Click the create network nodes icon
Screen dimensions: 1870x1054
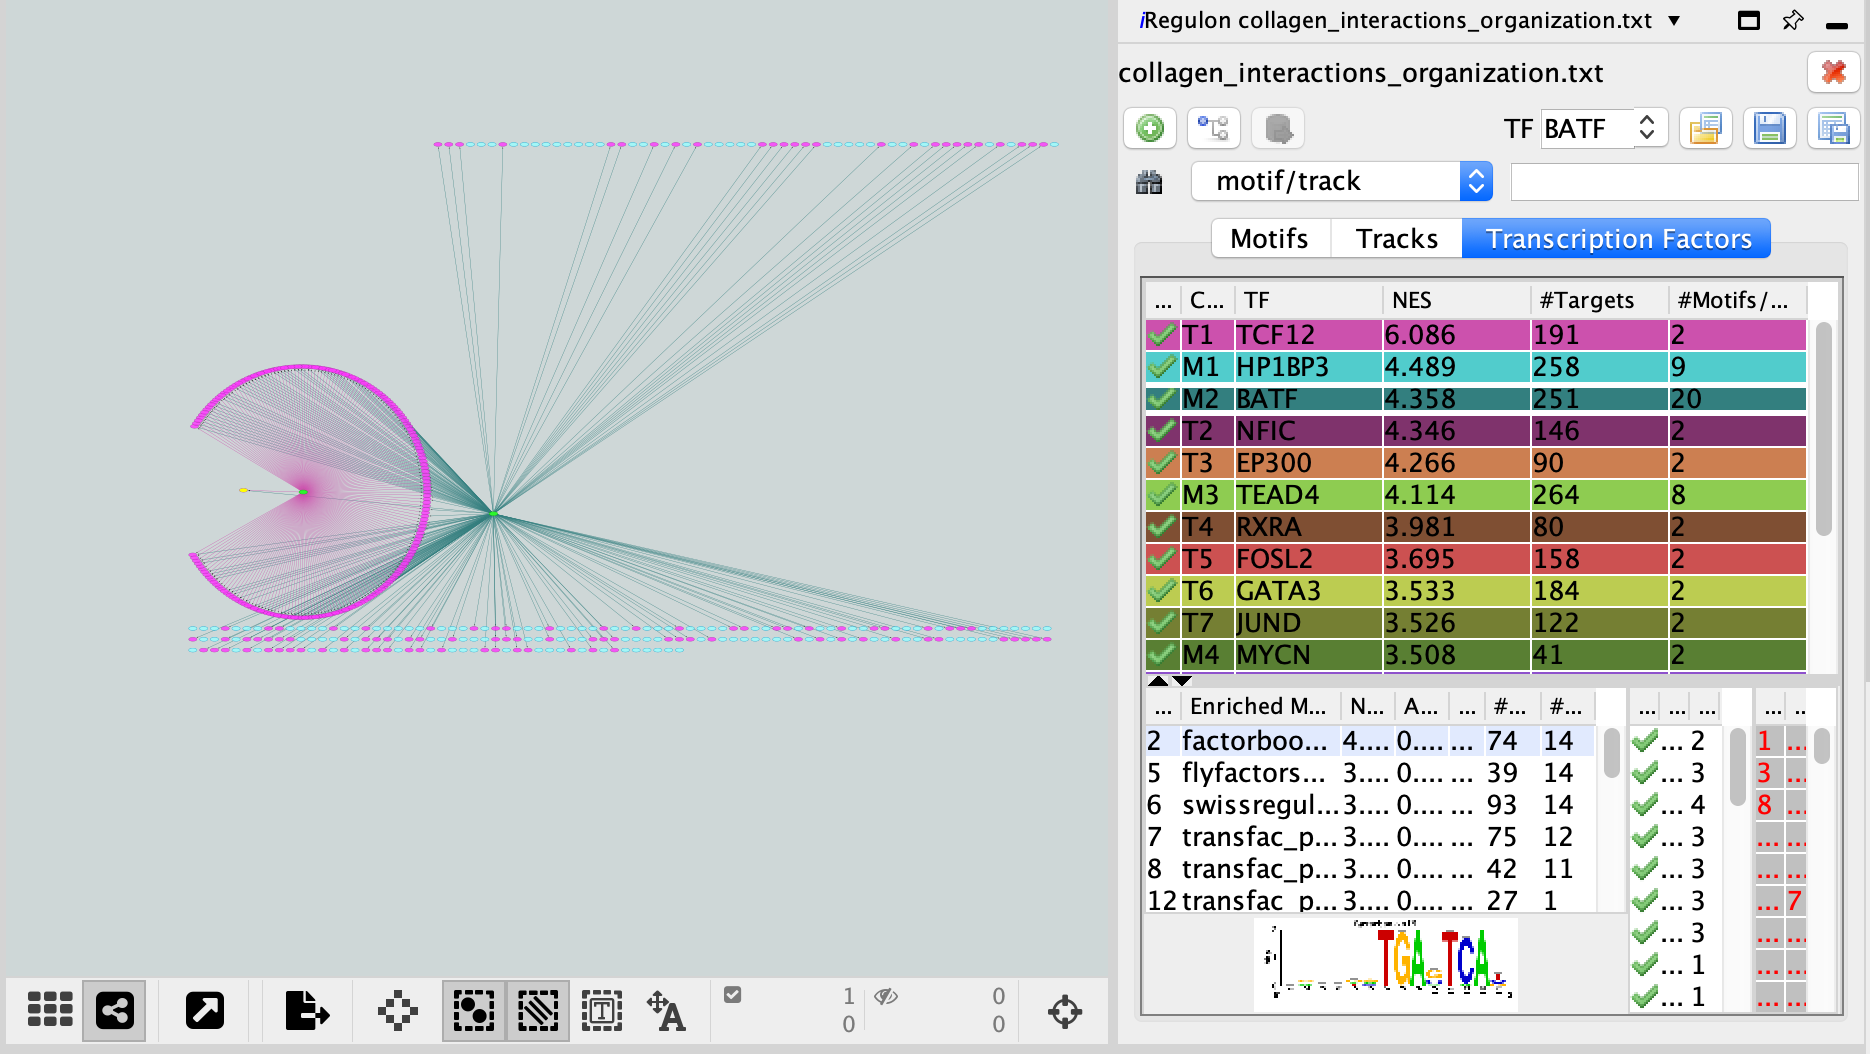point(1214,128)
